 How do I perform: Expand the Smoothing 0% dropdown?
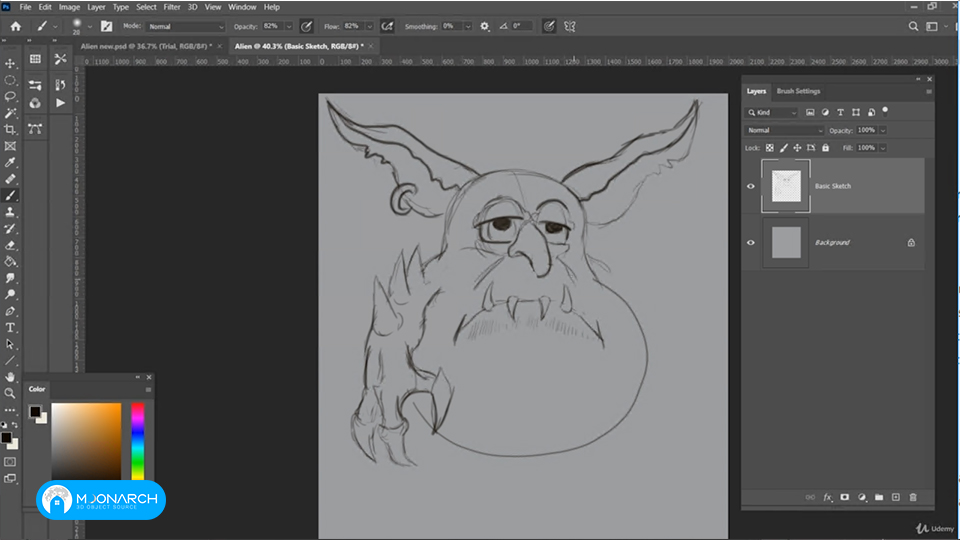[468, 26]
